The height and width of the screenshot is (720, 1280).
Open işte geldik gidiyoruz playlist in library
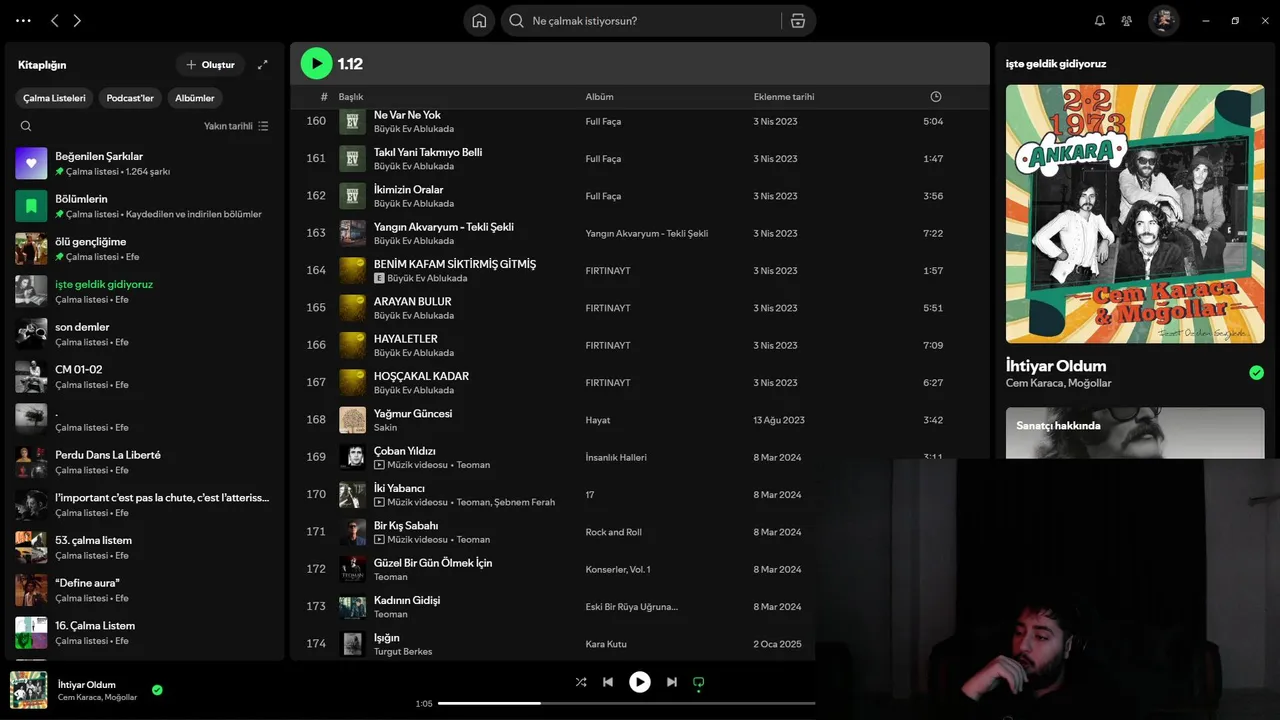145,291
